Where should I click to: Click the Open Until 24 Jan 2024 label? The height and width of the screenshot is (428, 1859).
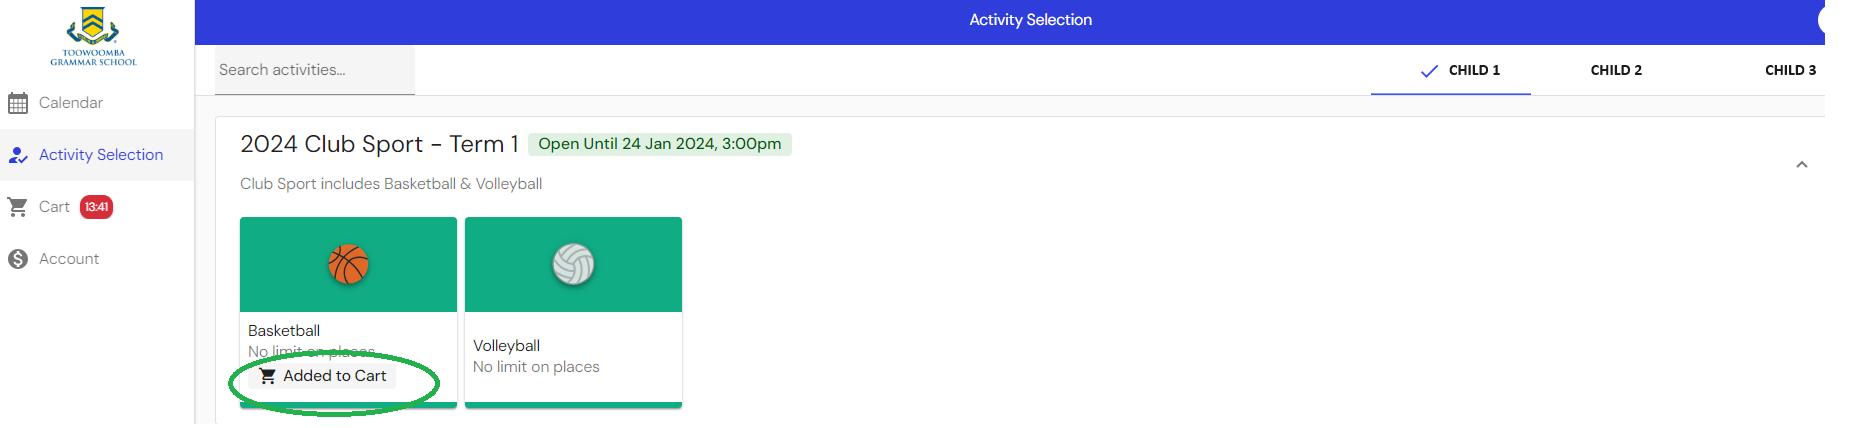[660, 144]
